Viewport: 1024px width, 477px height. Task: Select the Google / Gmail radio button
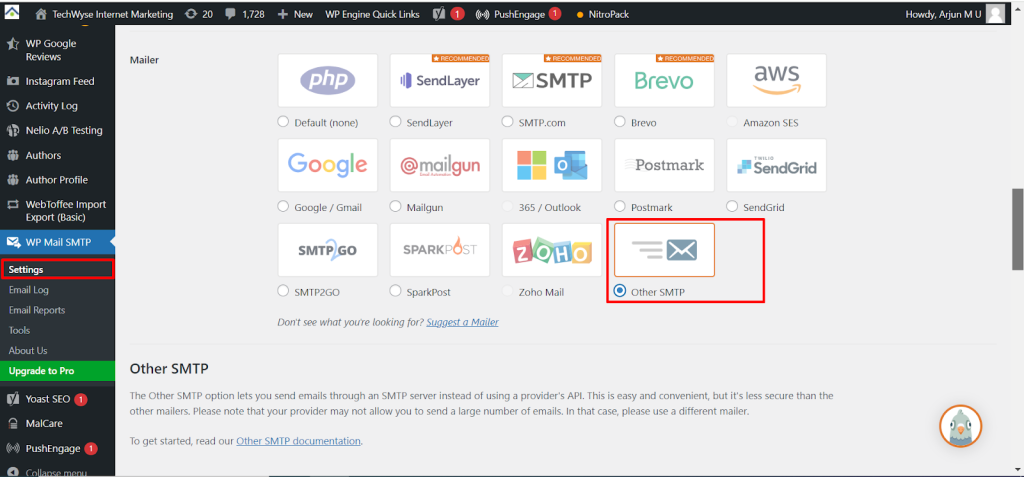284,207
